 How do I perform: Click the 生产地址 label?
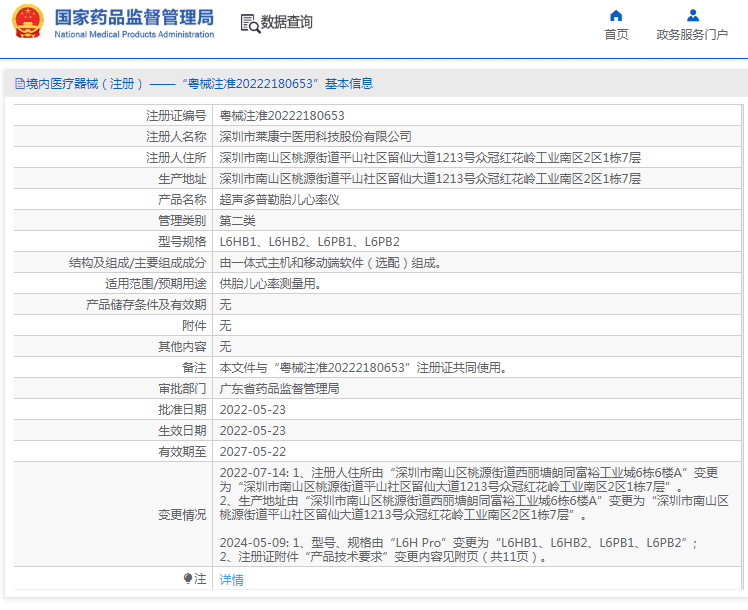[x=182, y=179]
